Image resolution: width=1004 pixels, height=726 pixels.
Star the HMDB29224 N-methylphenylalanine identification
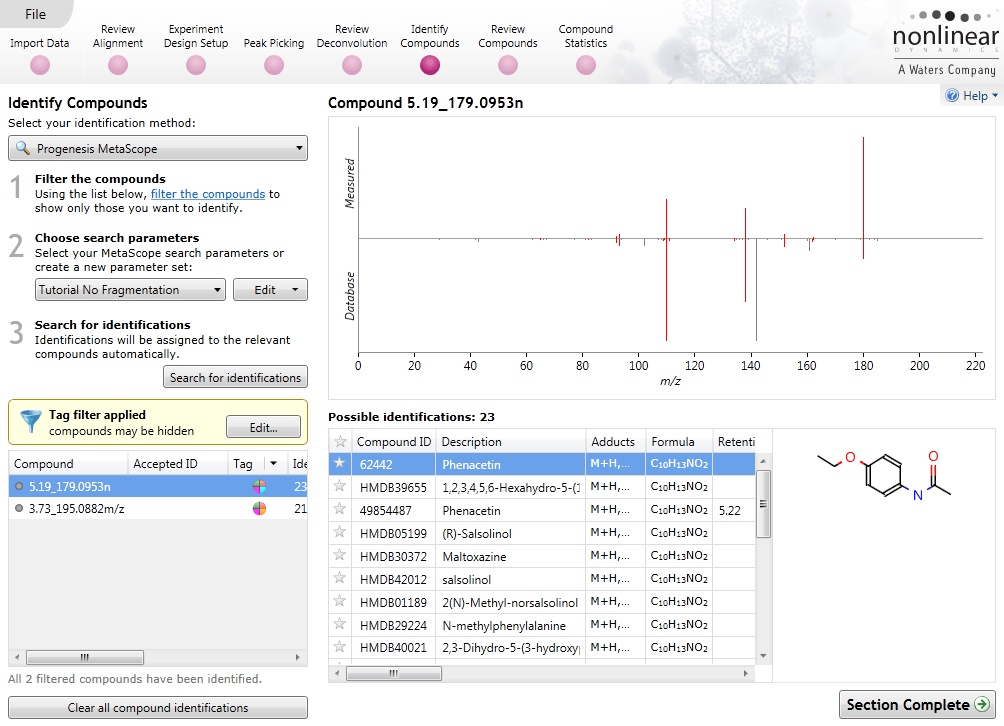click(340, 625)
